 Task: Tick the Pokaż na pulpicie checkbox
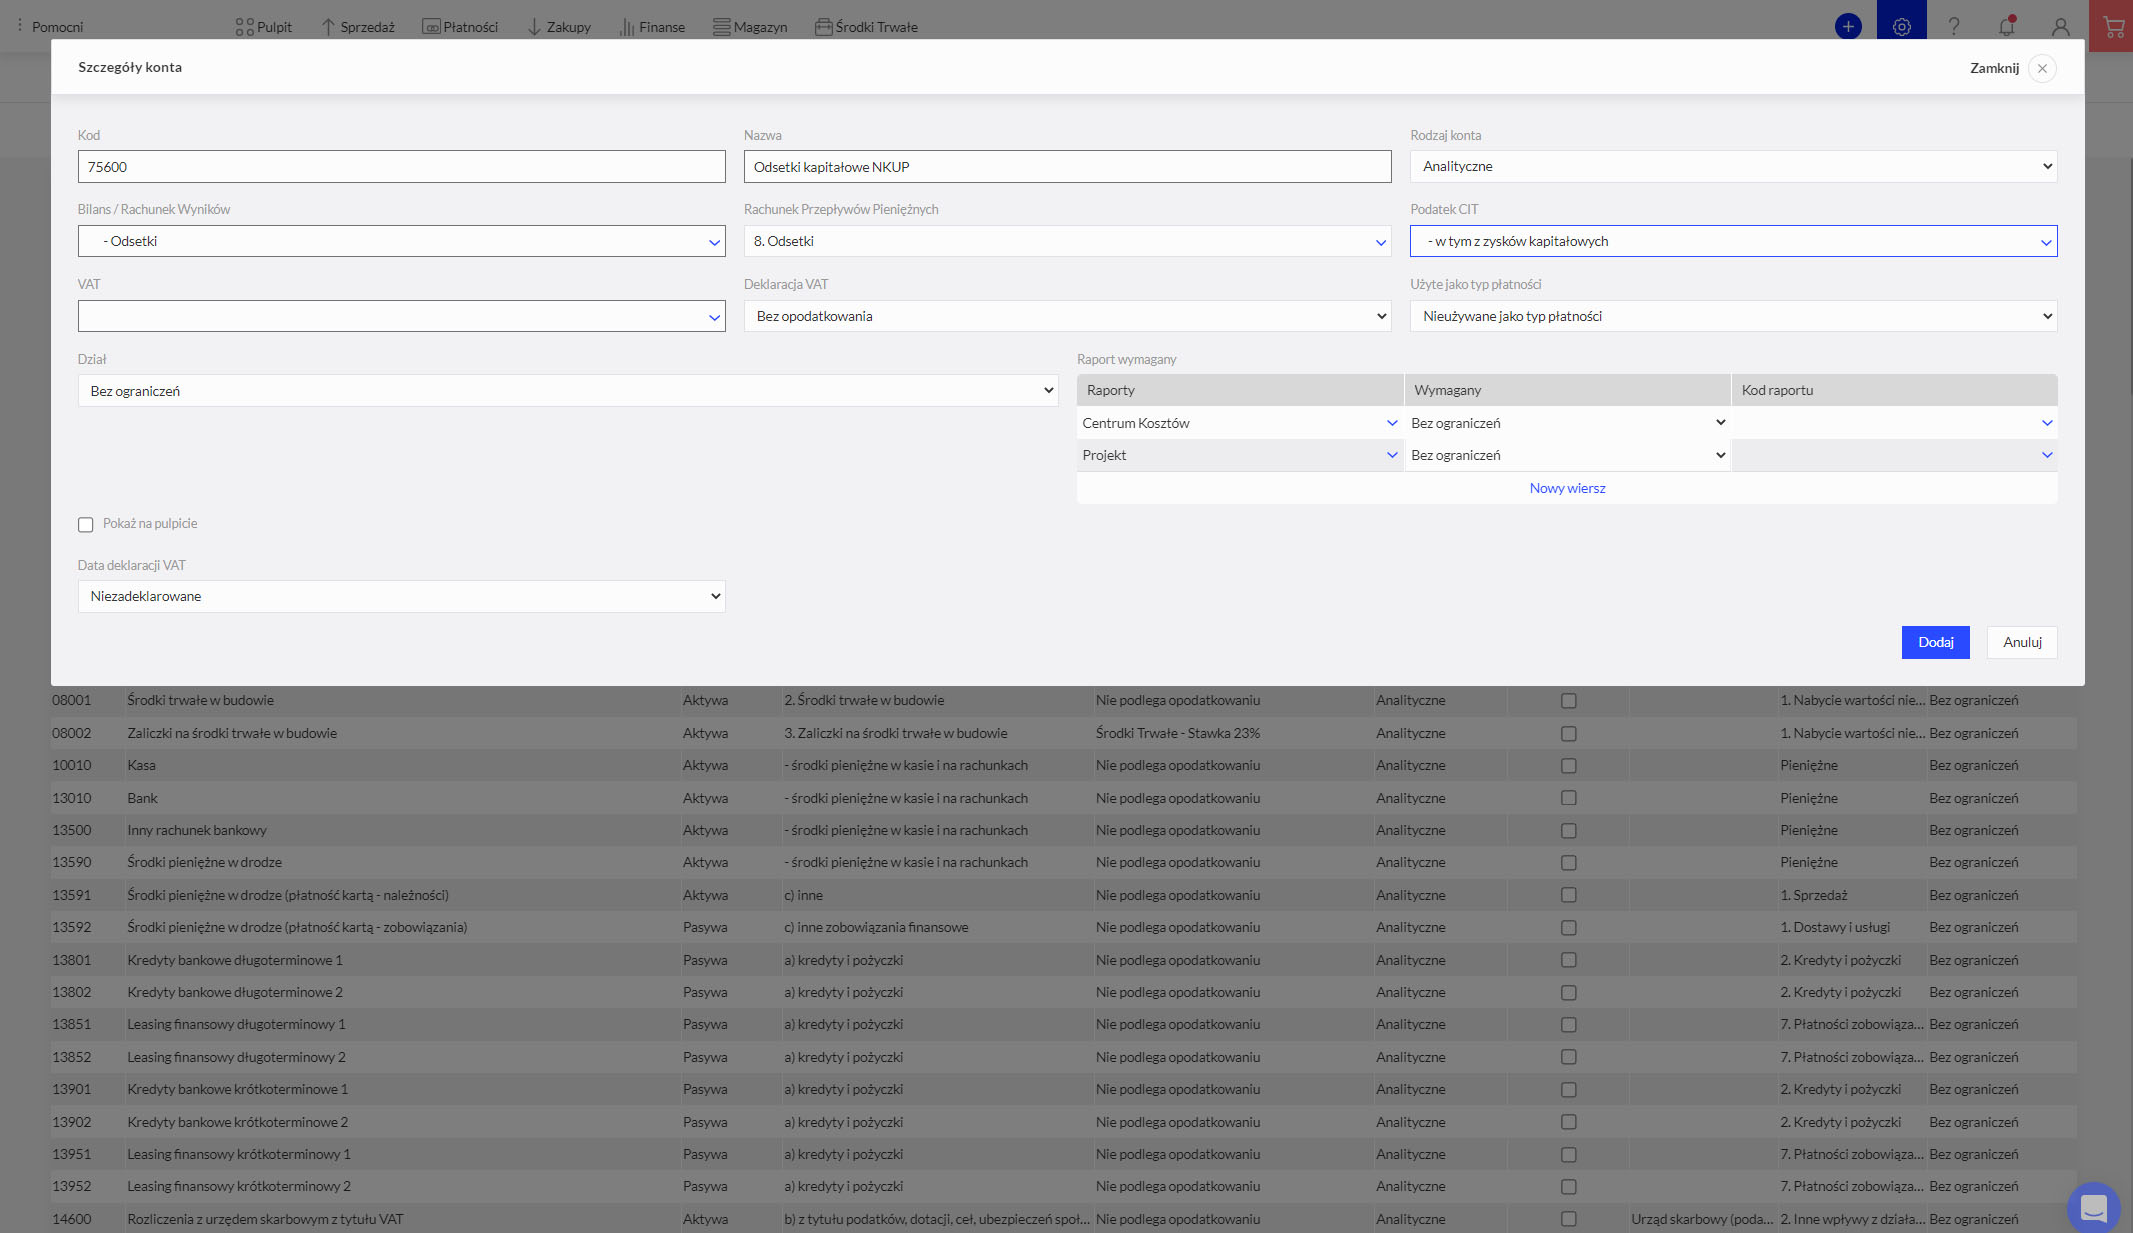[x=86, y=524]
